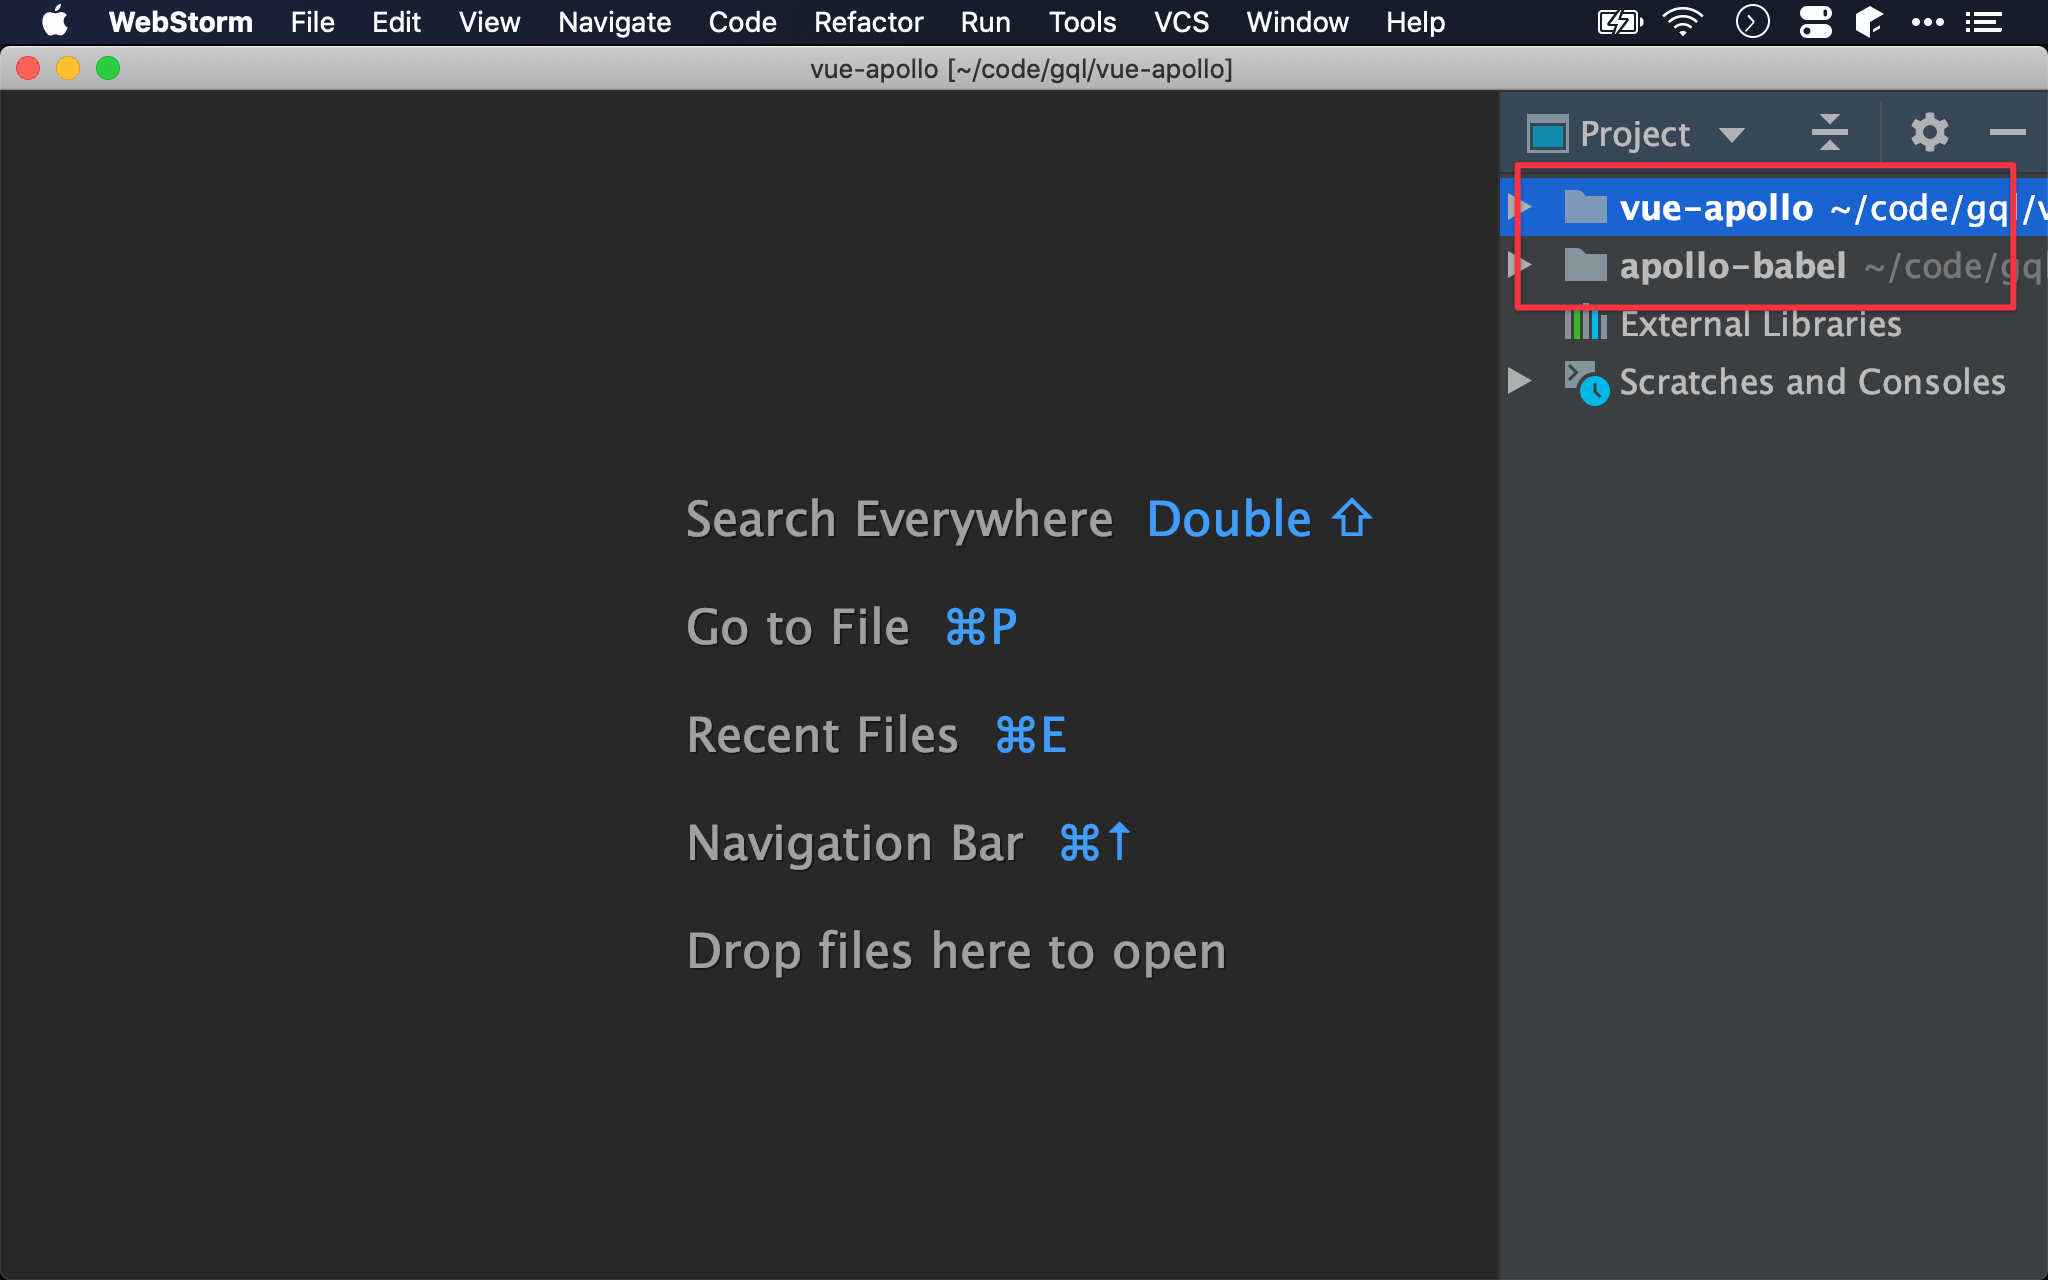
Task: Click the Collapse All icon in Project panel
Action: 1829,132
